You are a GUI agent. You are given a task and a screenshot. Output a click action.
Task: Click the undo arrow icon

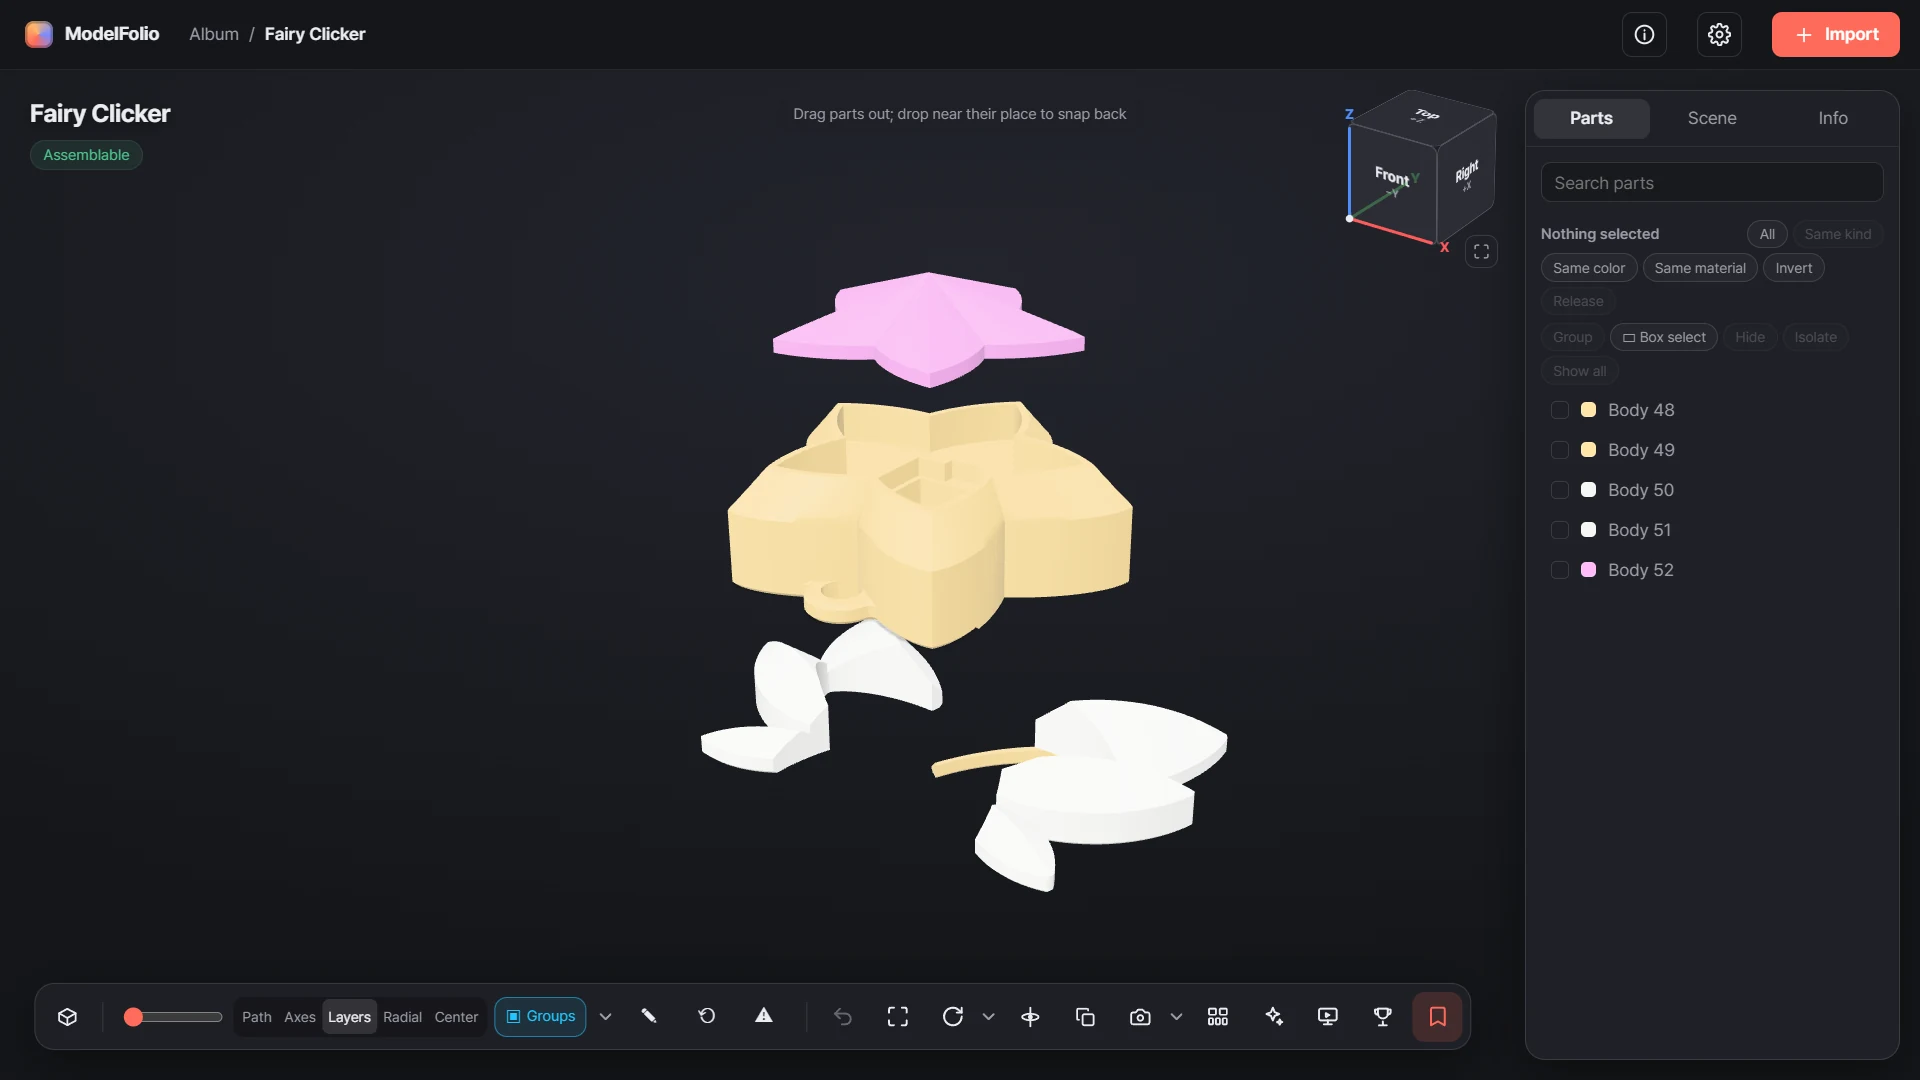(x=843, y=1017)
